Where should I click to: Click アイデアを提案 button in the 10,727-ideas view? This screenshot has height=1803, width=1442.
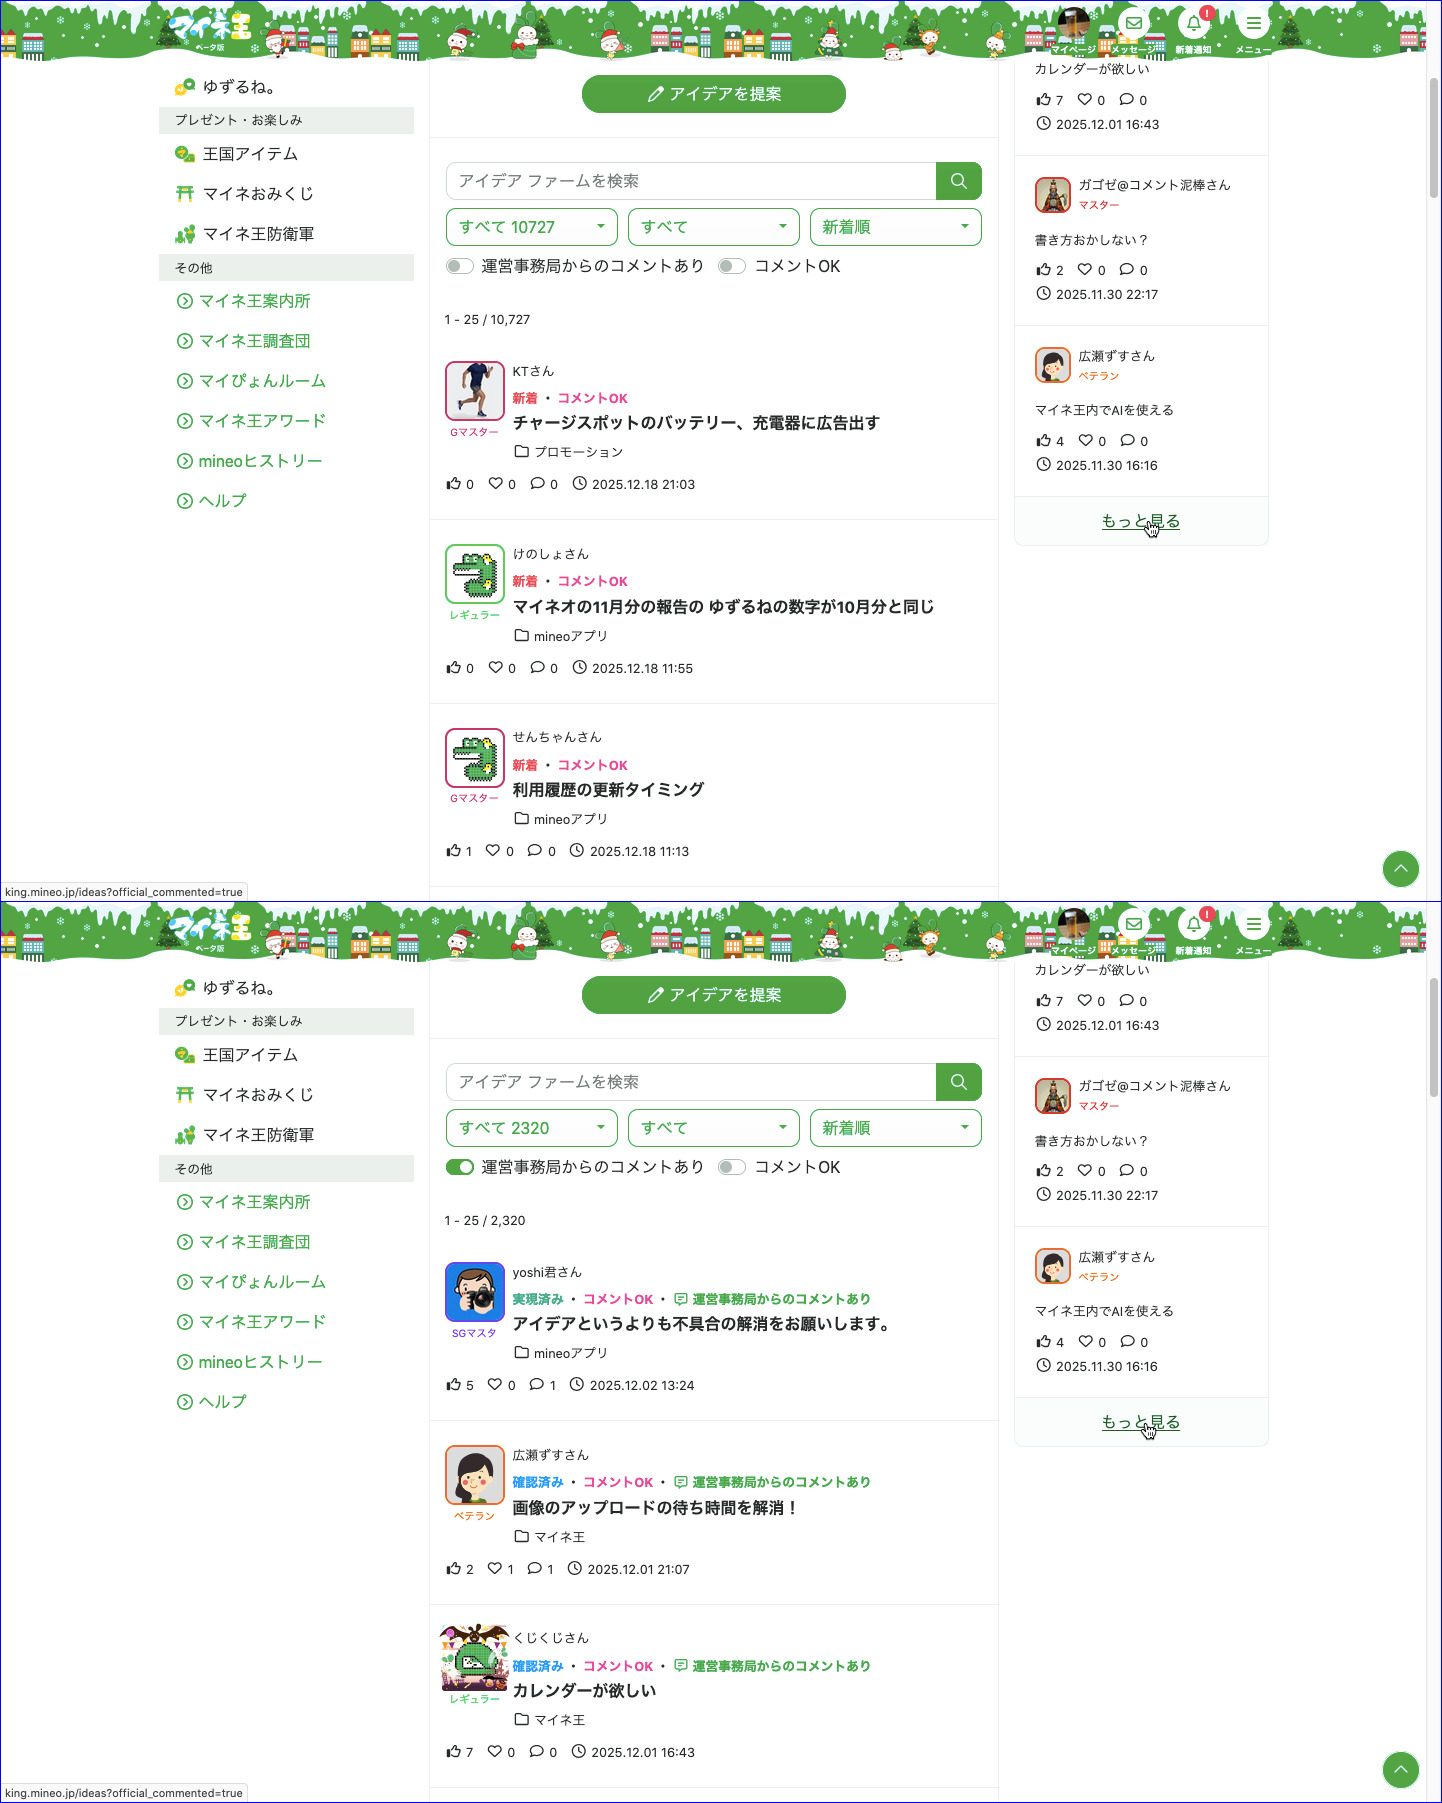[714, 94]
